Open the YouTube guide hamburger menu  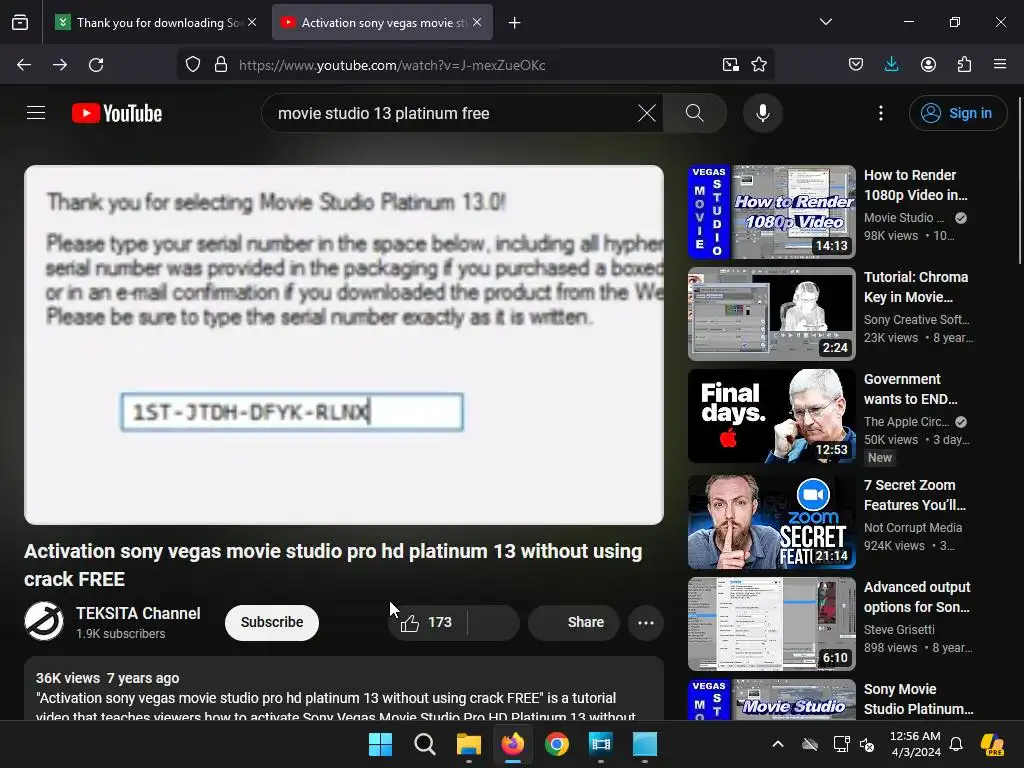36,113
